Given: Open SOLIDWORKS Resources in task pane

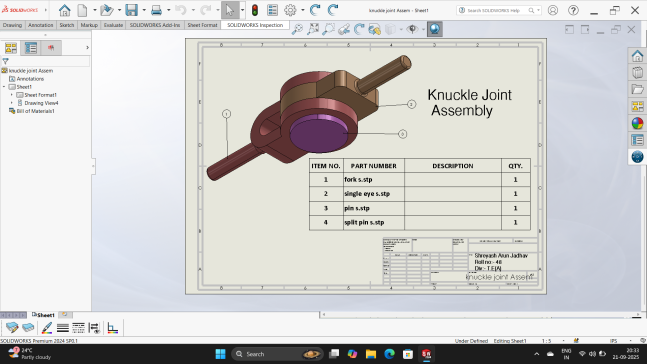Looking at the screenshot, I should pos(638,56).
